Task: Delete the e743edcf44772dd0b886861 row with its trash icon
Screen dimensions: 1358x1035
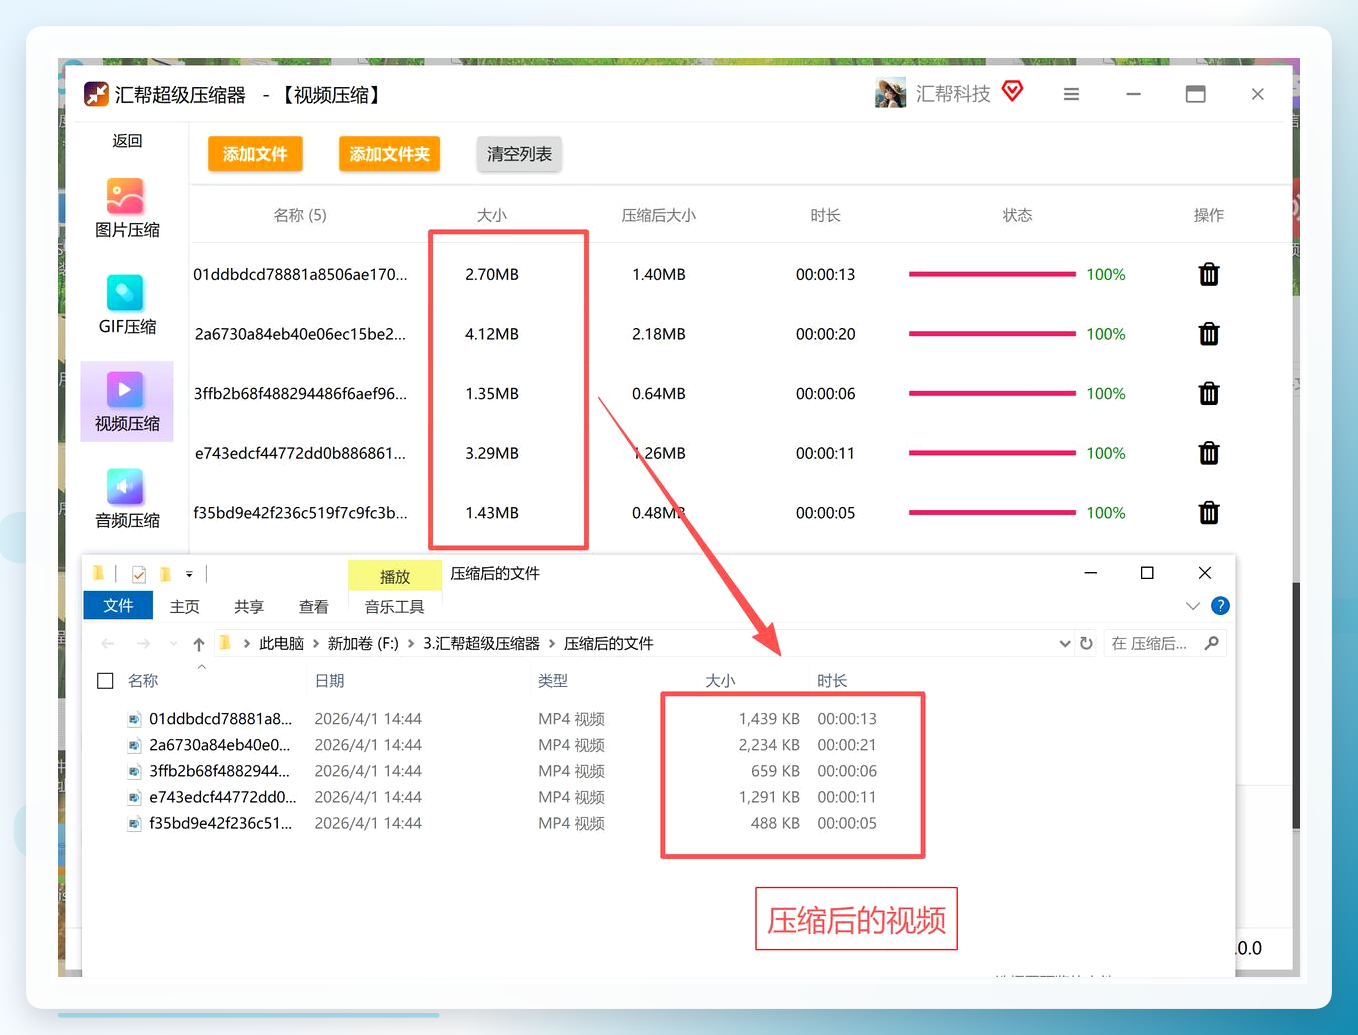Action: [x=1209, y=453]
